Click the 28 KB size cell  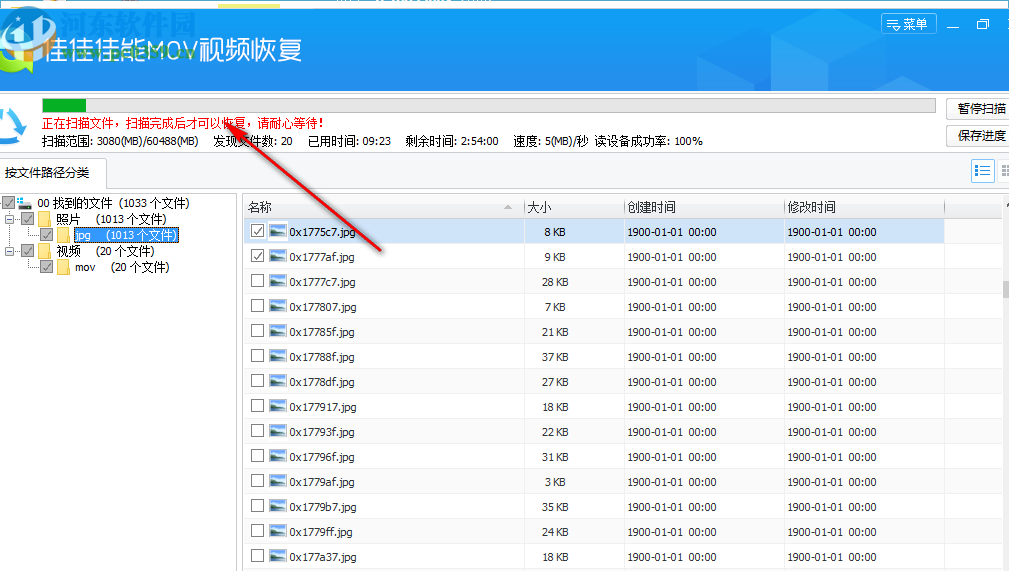(x=555, y=282)
